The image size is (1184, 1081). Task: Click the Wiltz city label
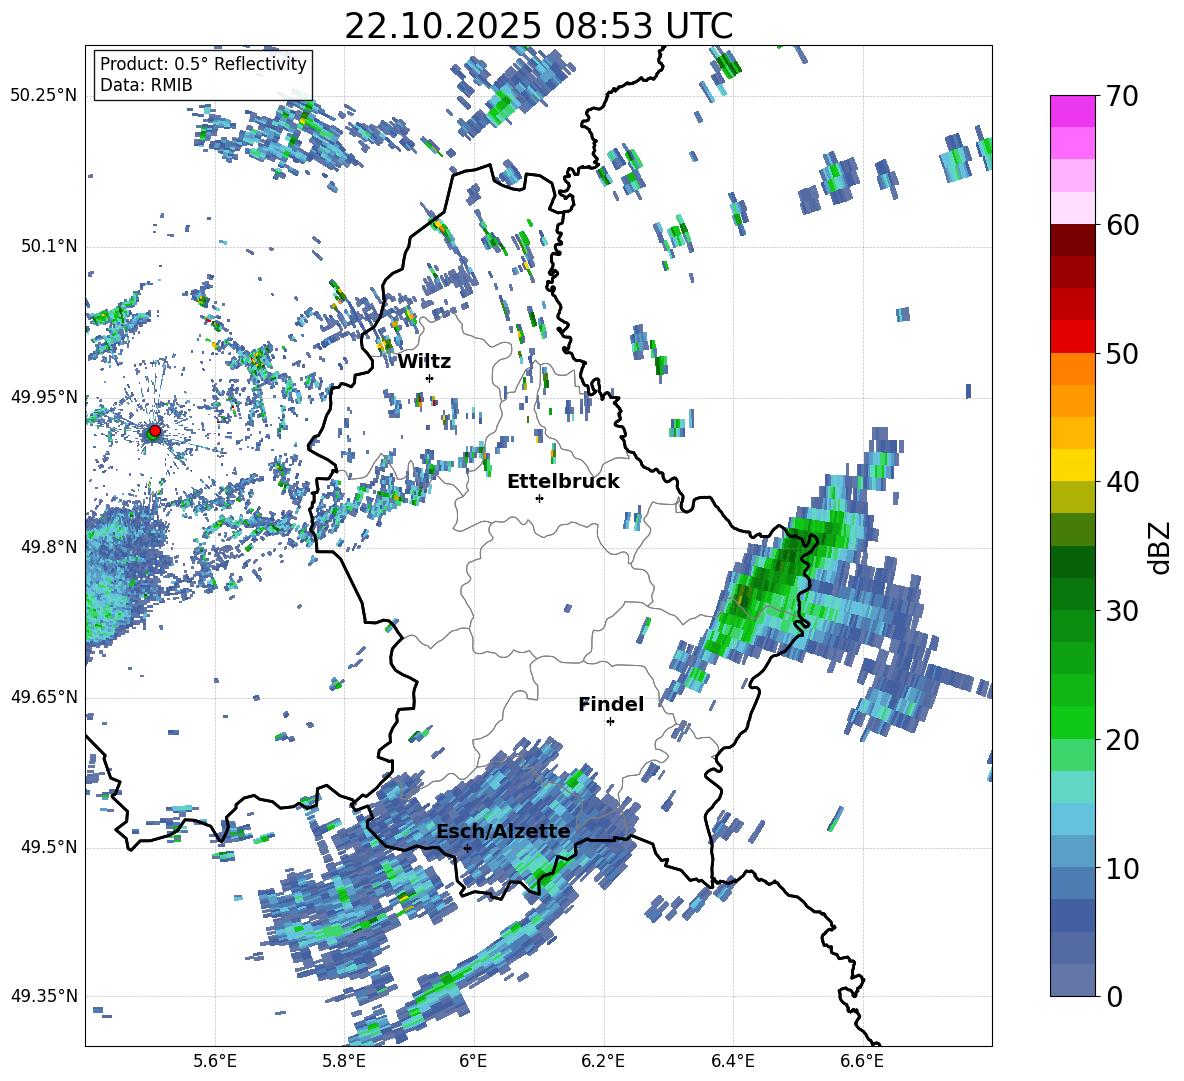click(424, 362)
